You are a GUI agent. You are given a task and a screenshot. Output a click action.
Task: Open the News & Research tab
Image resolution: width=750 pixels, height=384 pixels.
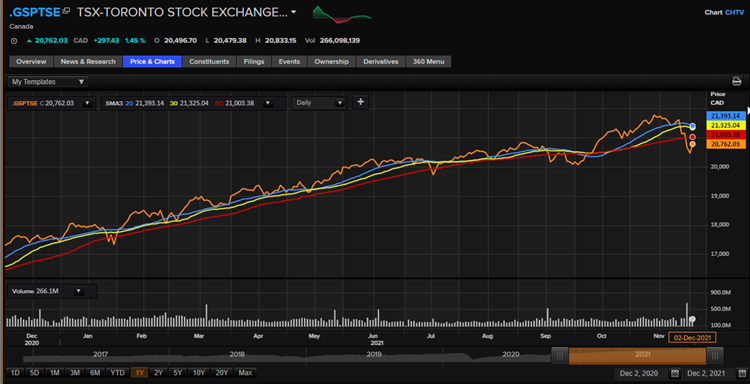point(88,62)
